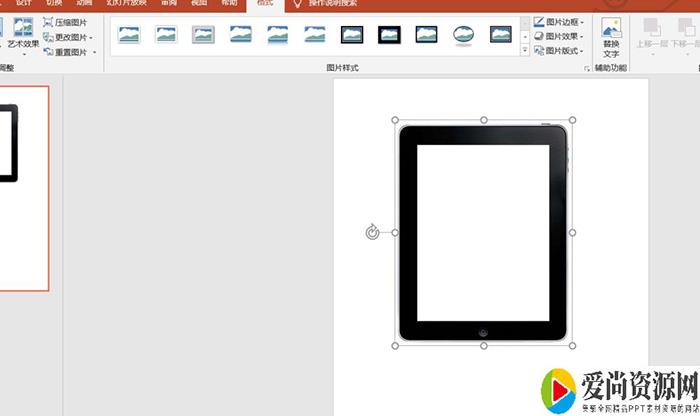Click 压缩图片 compress pictures icon
The image size is (700, 416).
[x=49, y=21]
